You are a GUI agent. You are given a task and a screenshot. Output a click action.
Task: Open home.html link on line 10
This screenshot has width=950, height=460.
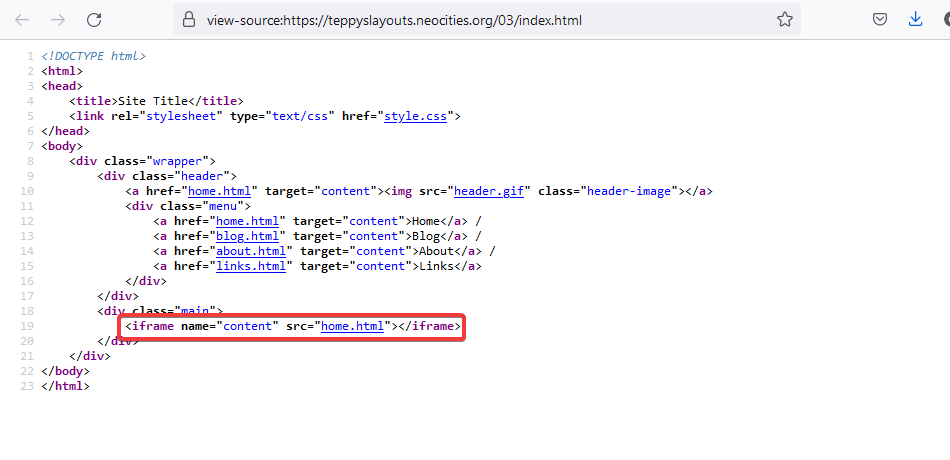[219, 192]
